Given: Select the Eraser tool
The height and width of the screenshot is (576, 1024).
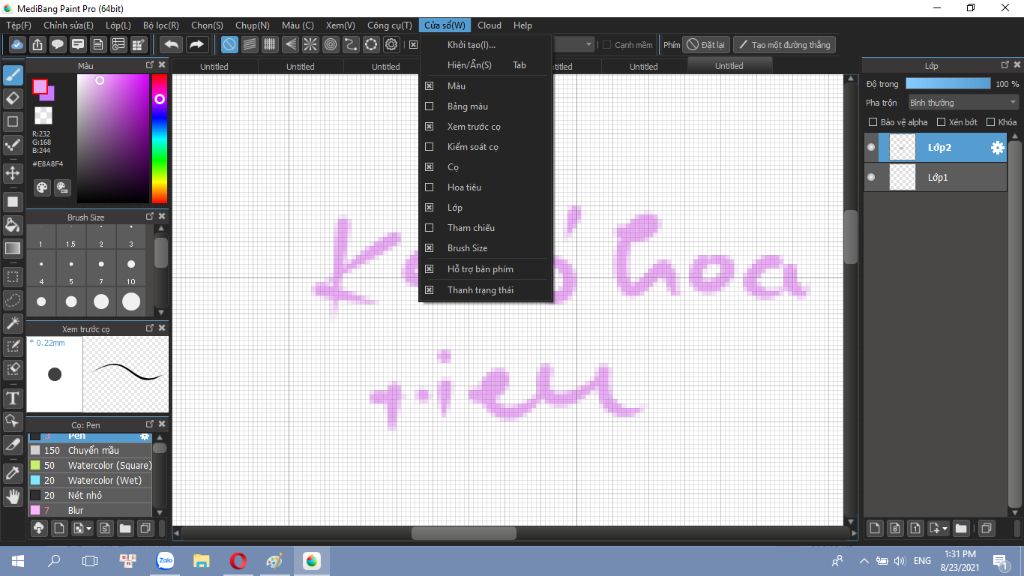Looking at the screenshot, I should click(x=12, y=99).
